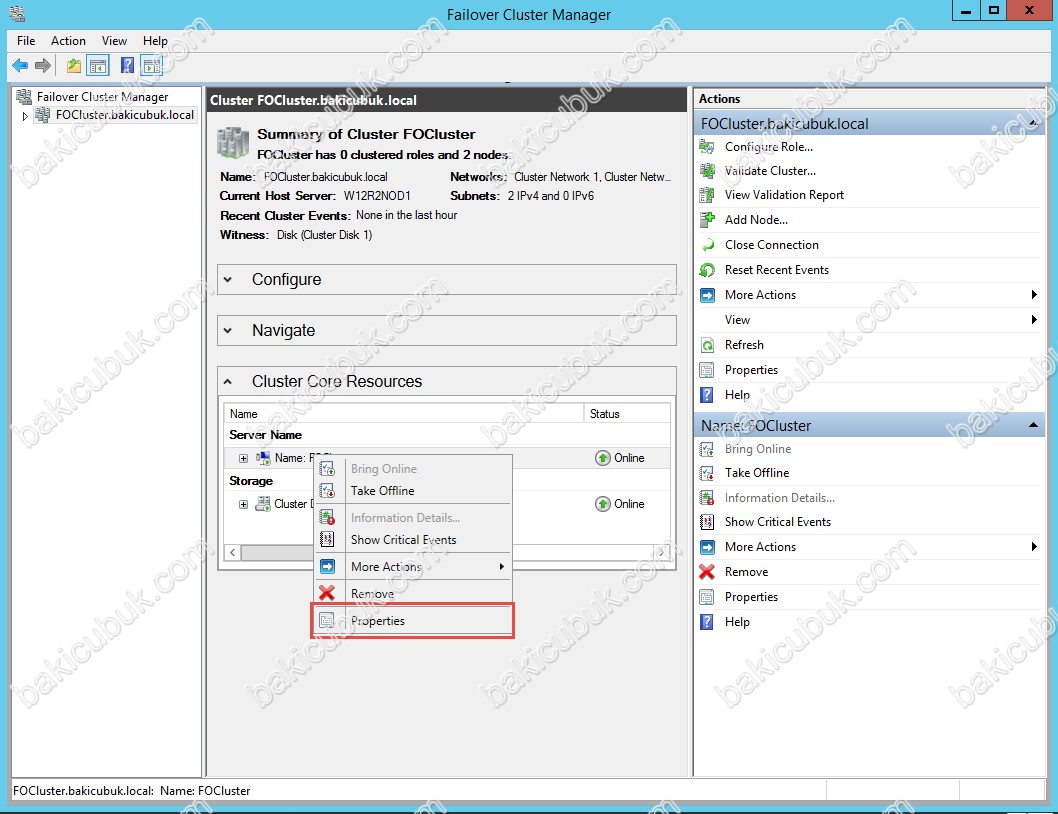Collapse the Cluster Core Resources section
The width and height of the screenshot is (1058, 814).
pyautogui.click(x=227, y=381)
